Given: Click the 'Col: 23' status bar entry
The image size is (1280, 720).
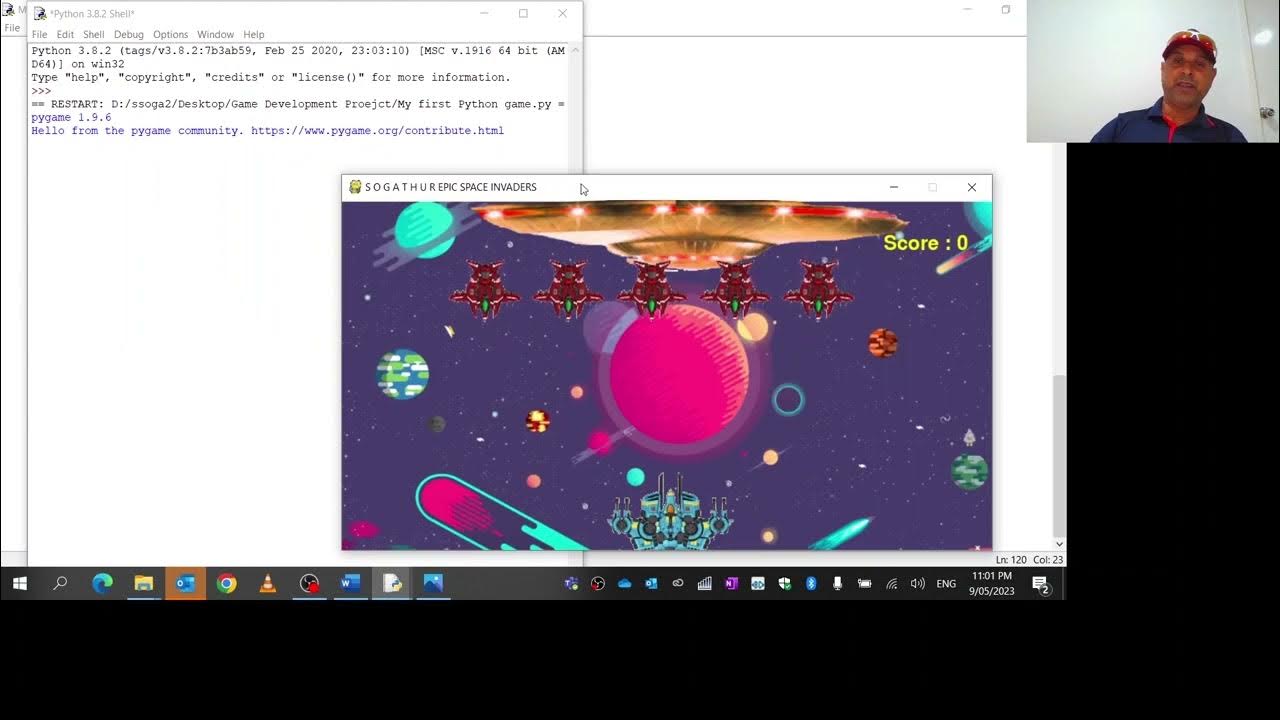Looking at the screenshot, I should click(x=1047, y=560).
